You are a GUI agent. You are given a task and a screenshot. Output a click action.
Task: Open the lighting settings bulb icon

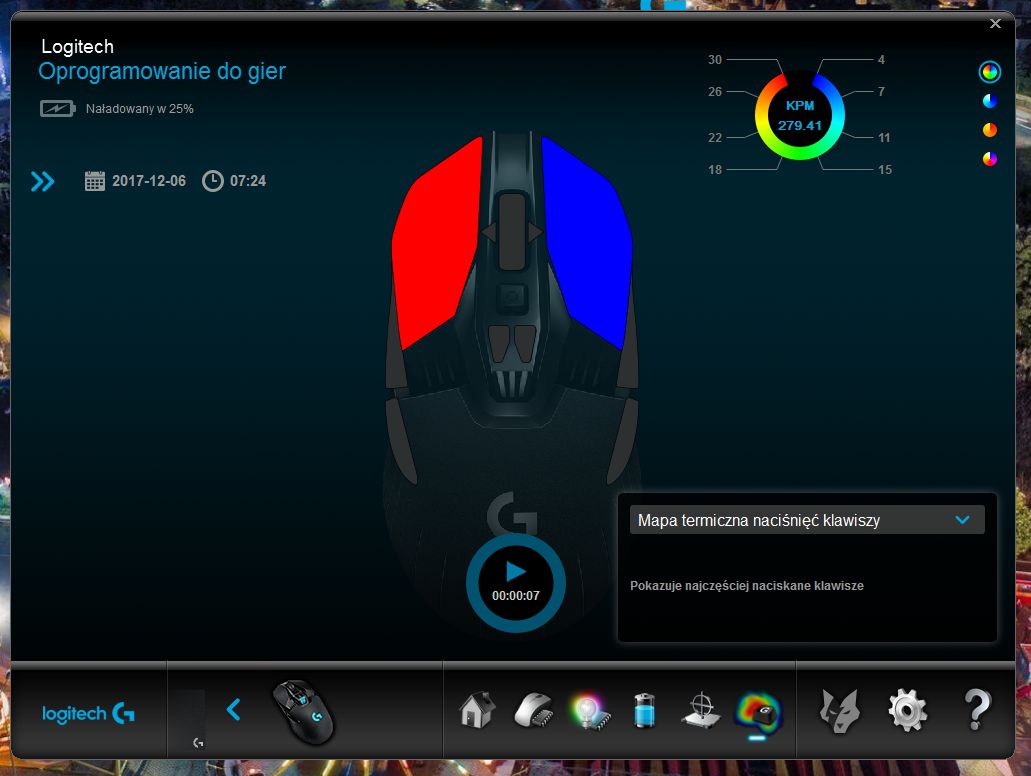click(x=590, y=711)
